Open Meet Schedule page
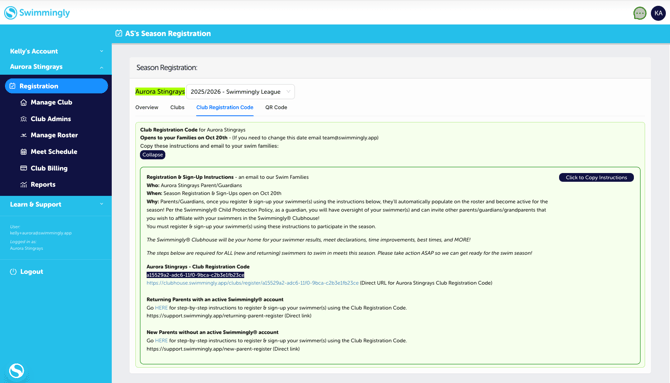Screen dimensions: 670x383 tap(54, 152)
